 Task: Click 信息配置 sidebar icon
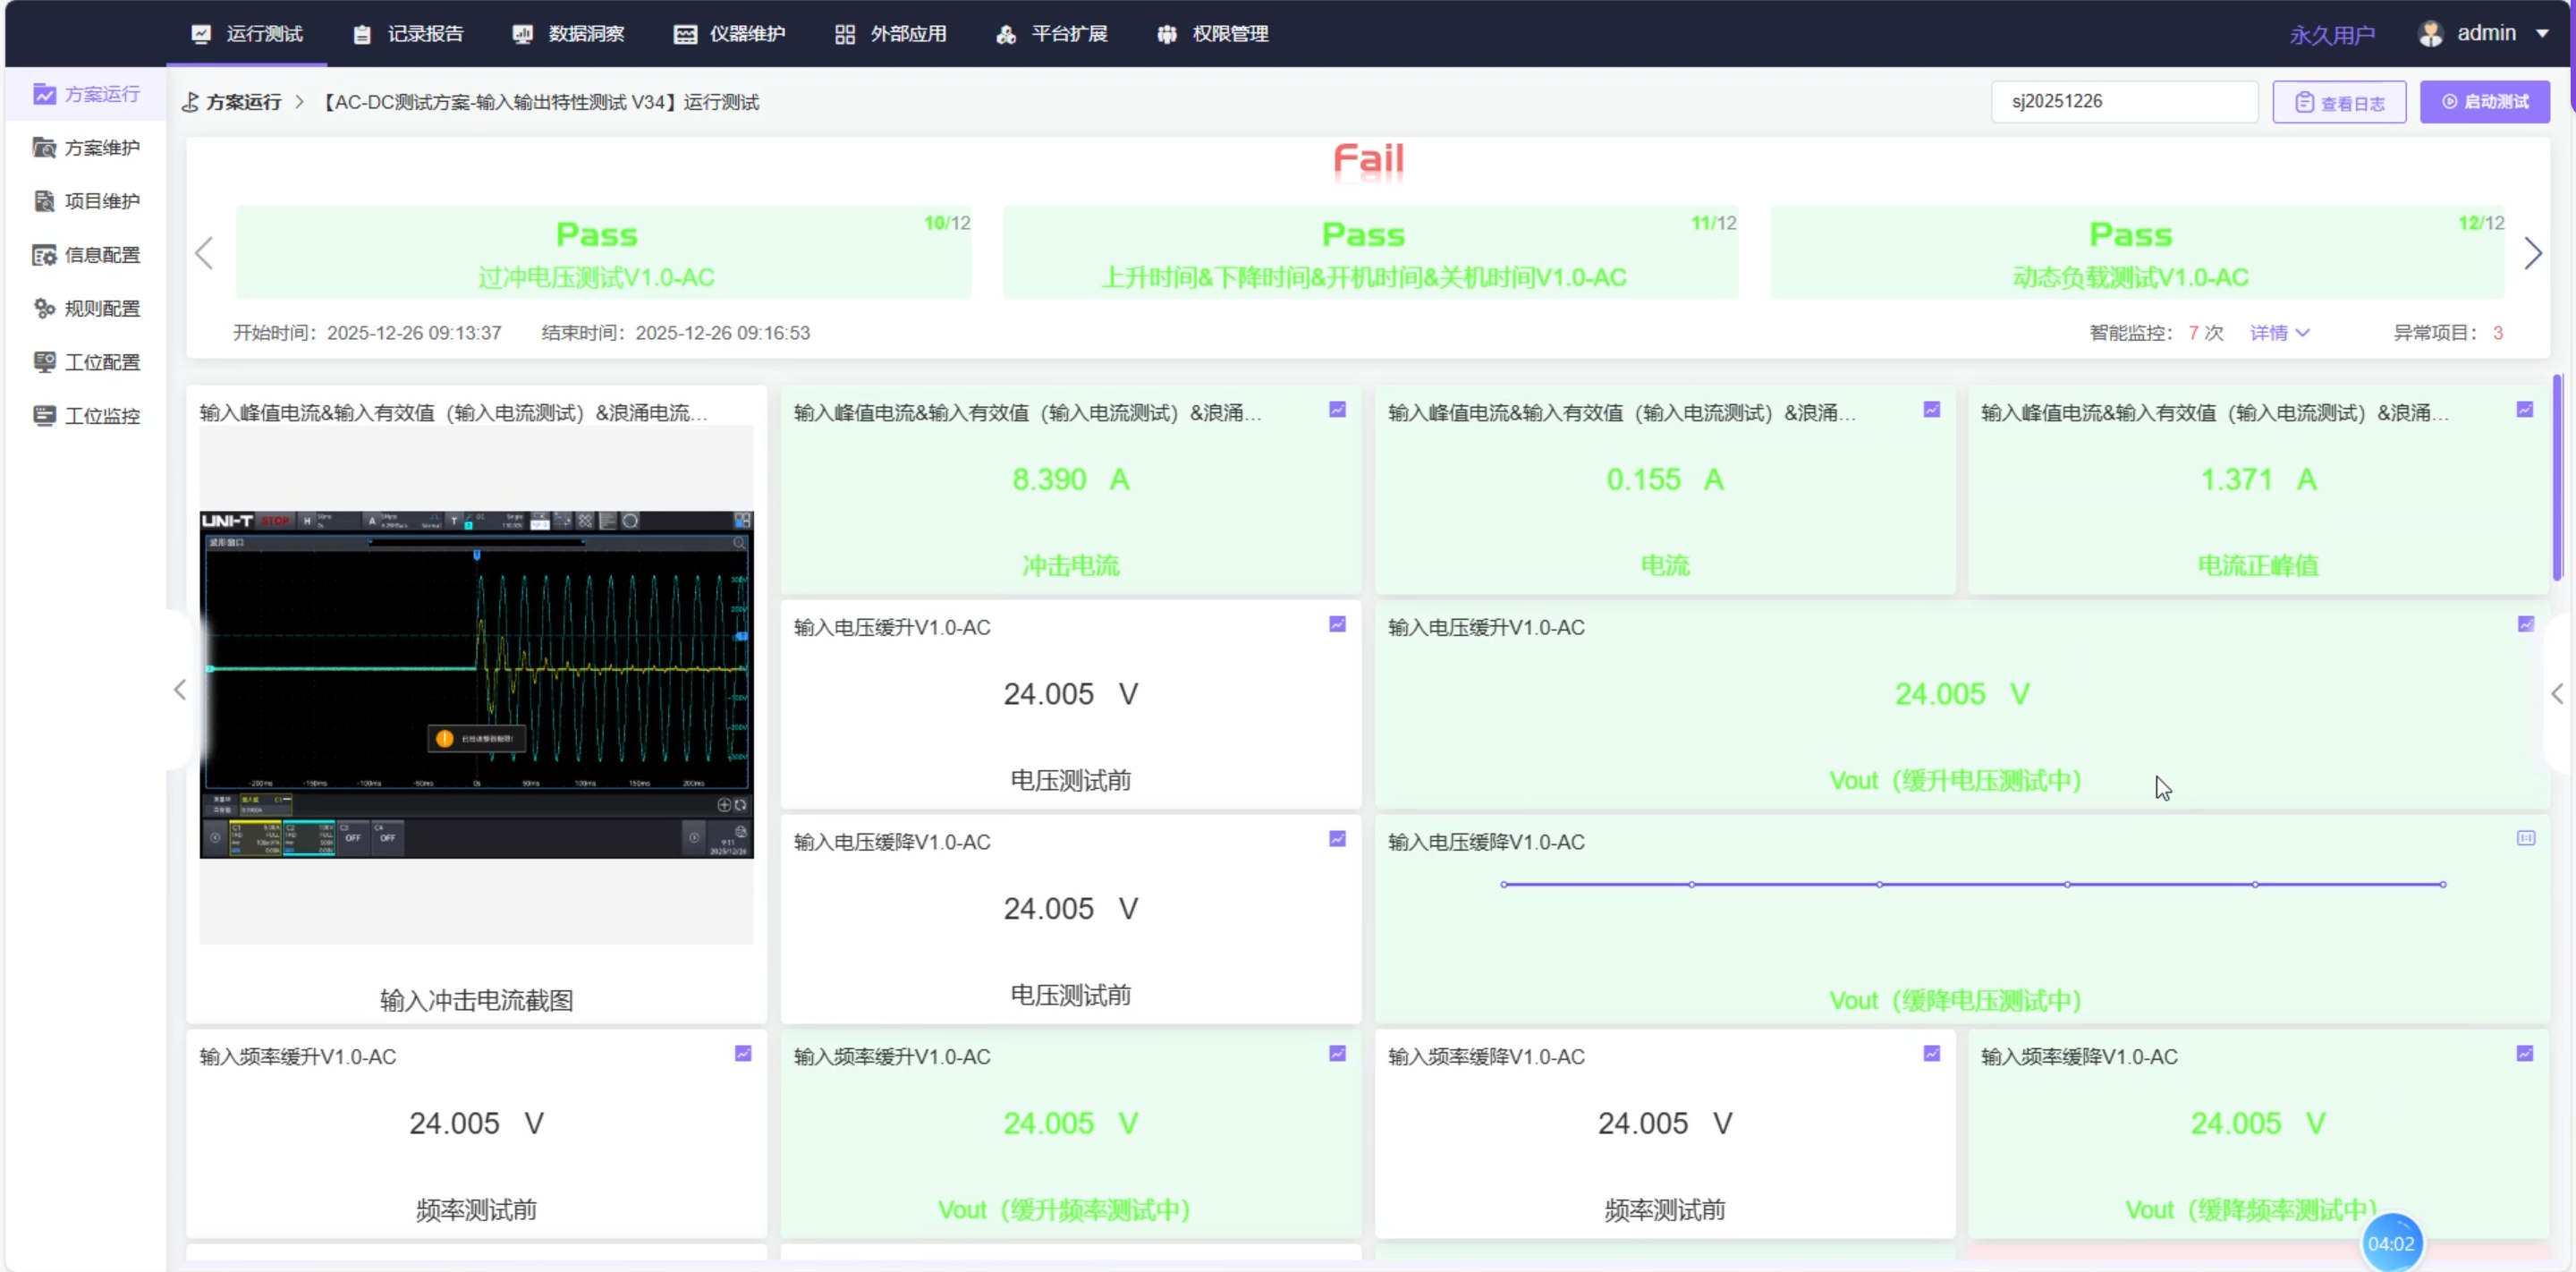pyautogui.click(x=44, y=255)
